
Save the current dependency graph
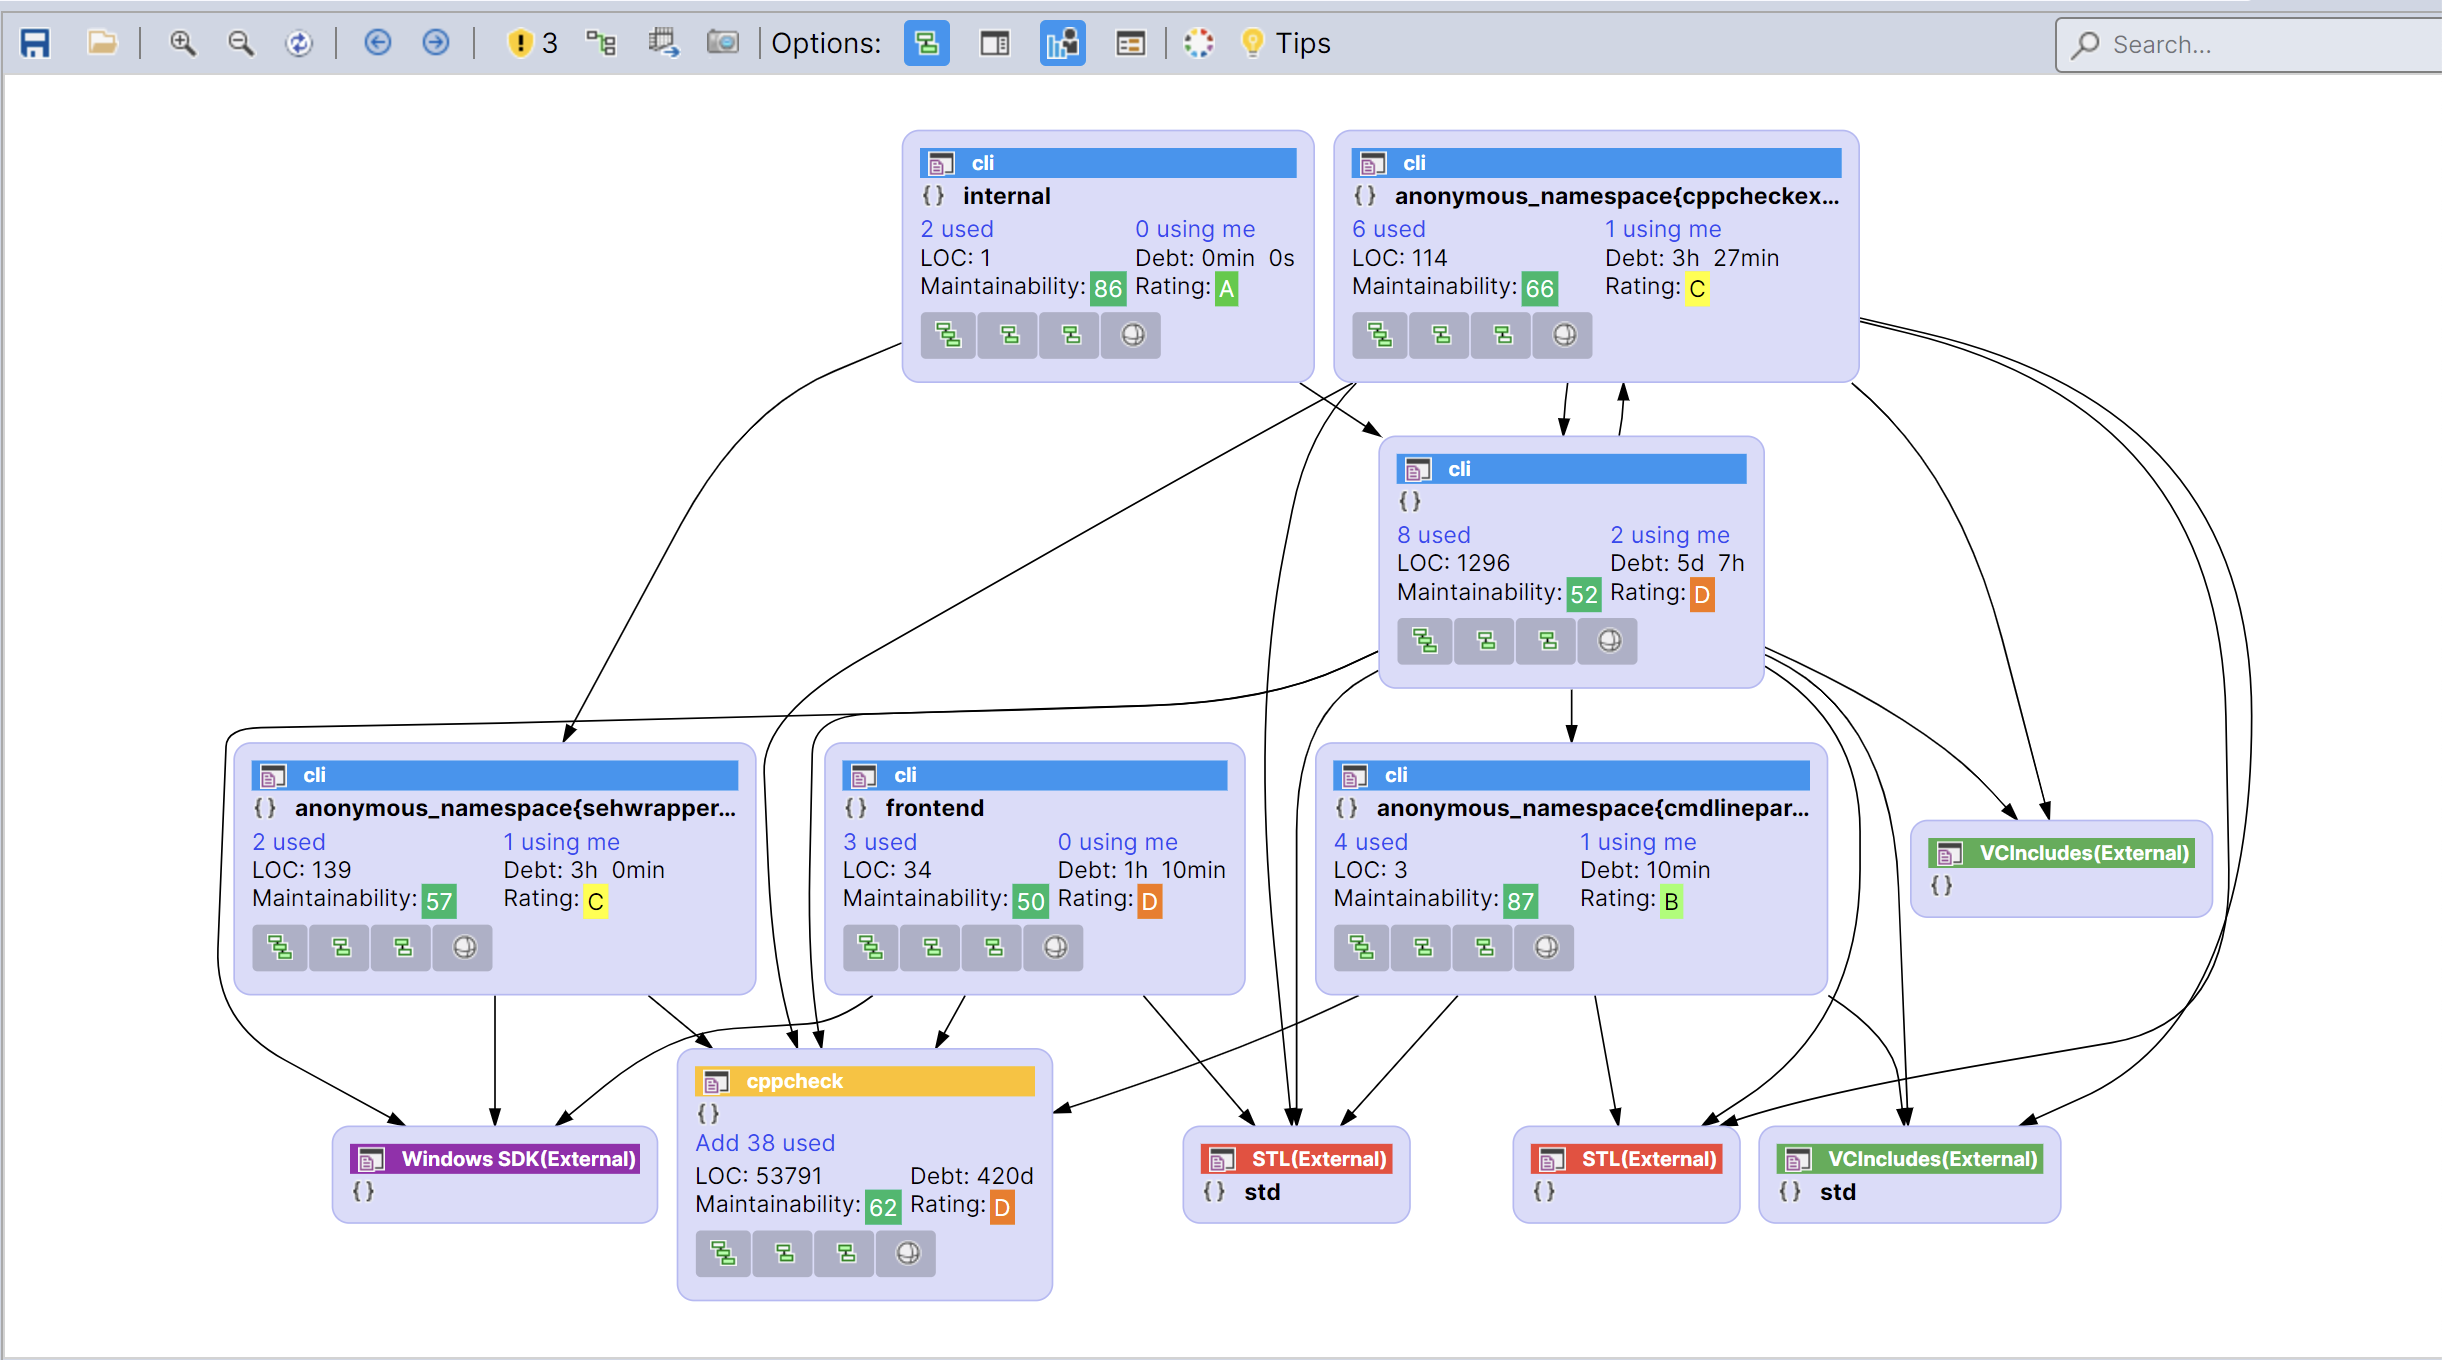click(35, 44)
